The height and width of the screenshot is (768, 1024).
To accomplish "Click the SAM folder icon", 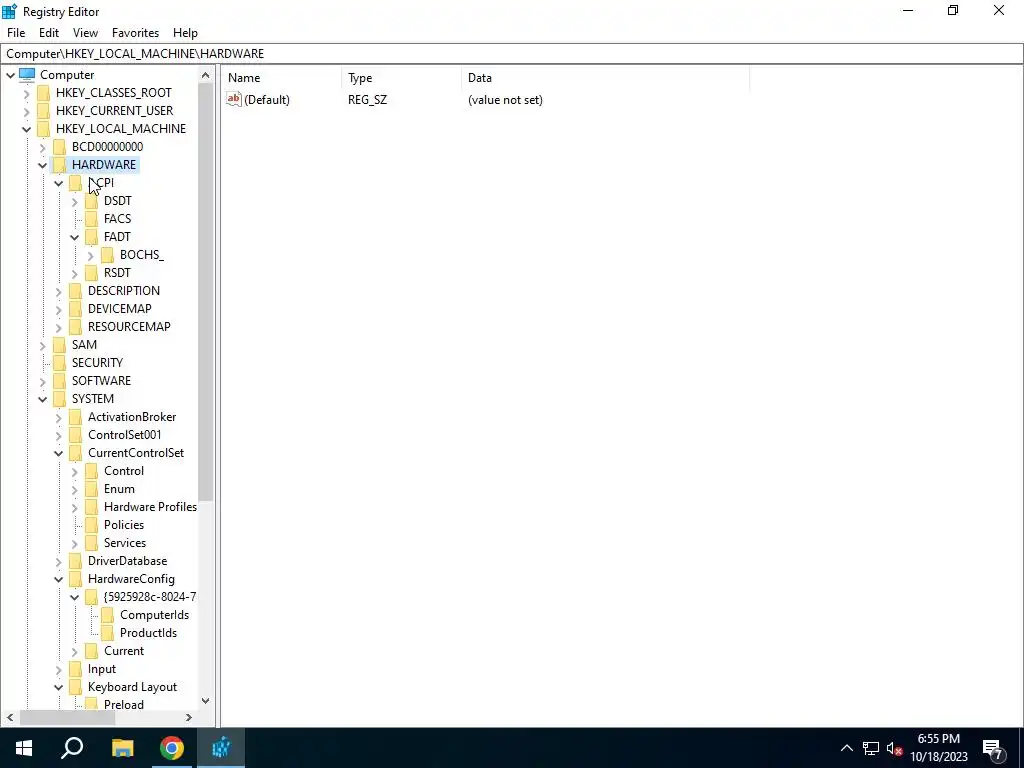I will pos(59,345).
